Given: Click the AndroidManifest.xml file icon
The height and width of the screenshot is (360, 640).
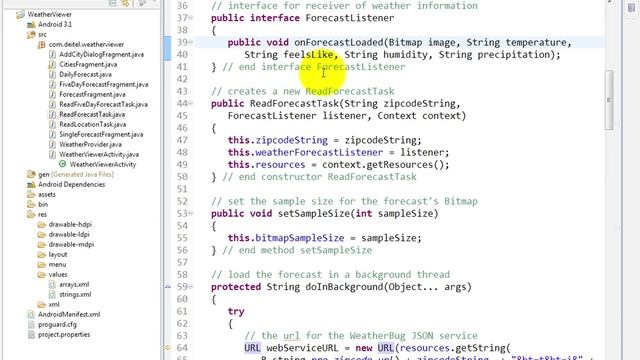Looking at the screenshot, I should pos(31,314).
